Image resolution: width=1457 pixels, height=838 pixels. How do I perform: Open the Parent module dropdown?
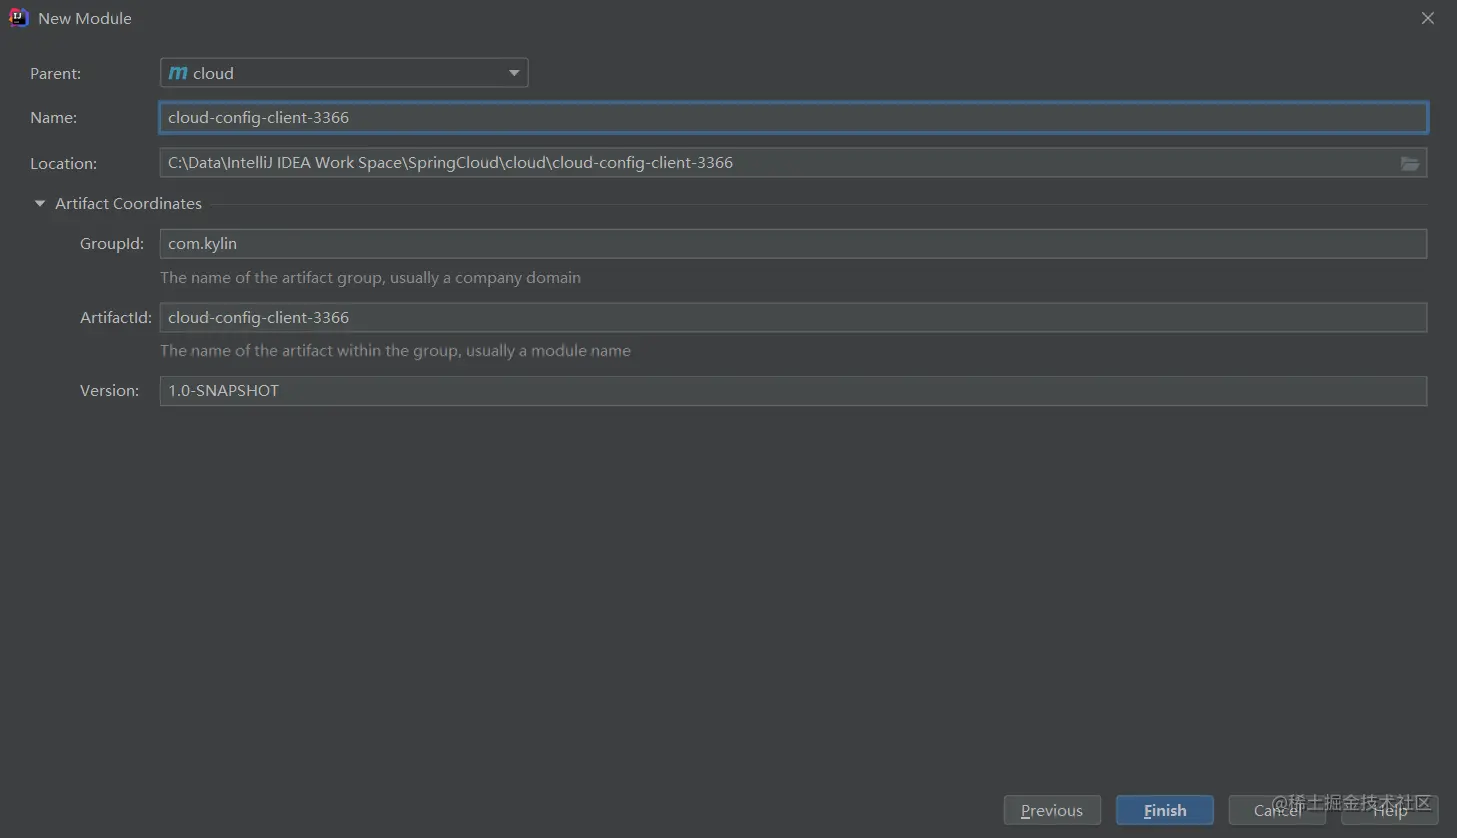[344, 73]
